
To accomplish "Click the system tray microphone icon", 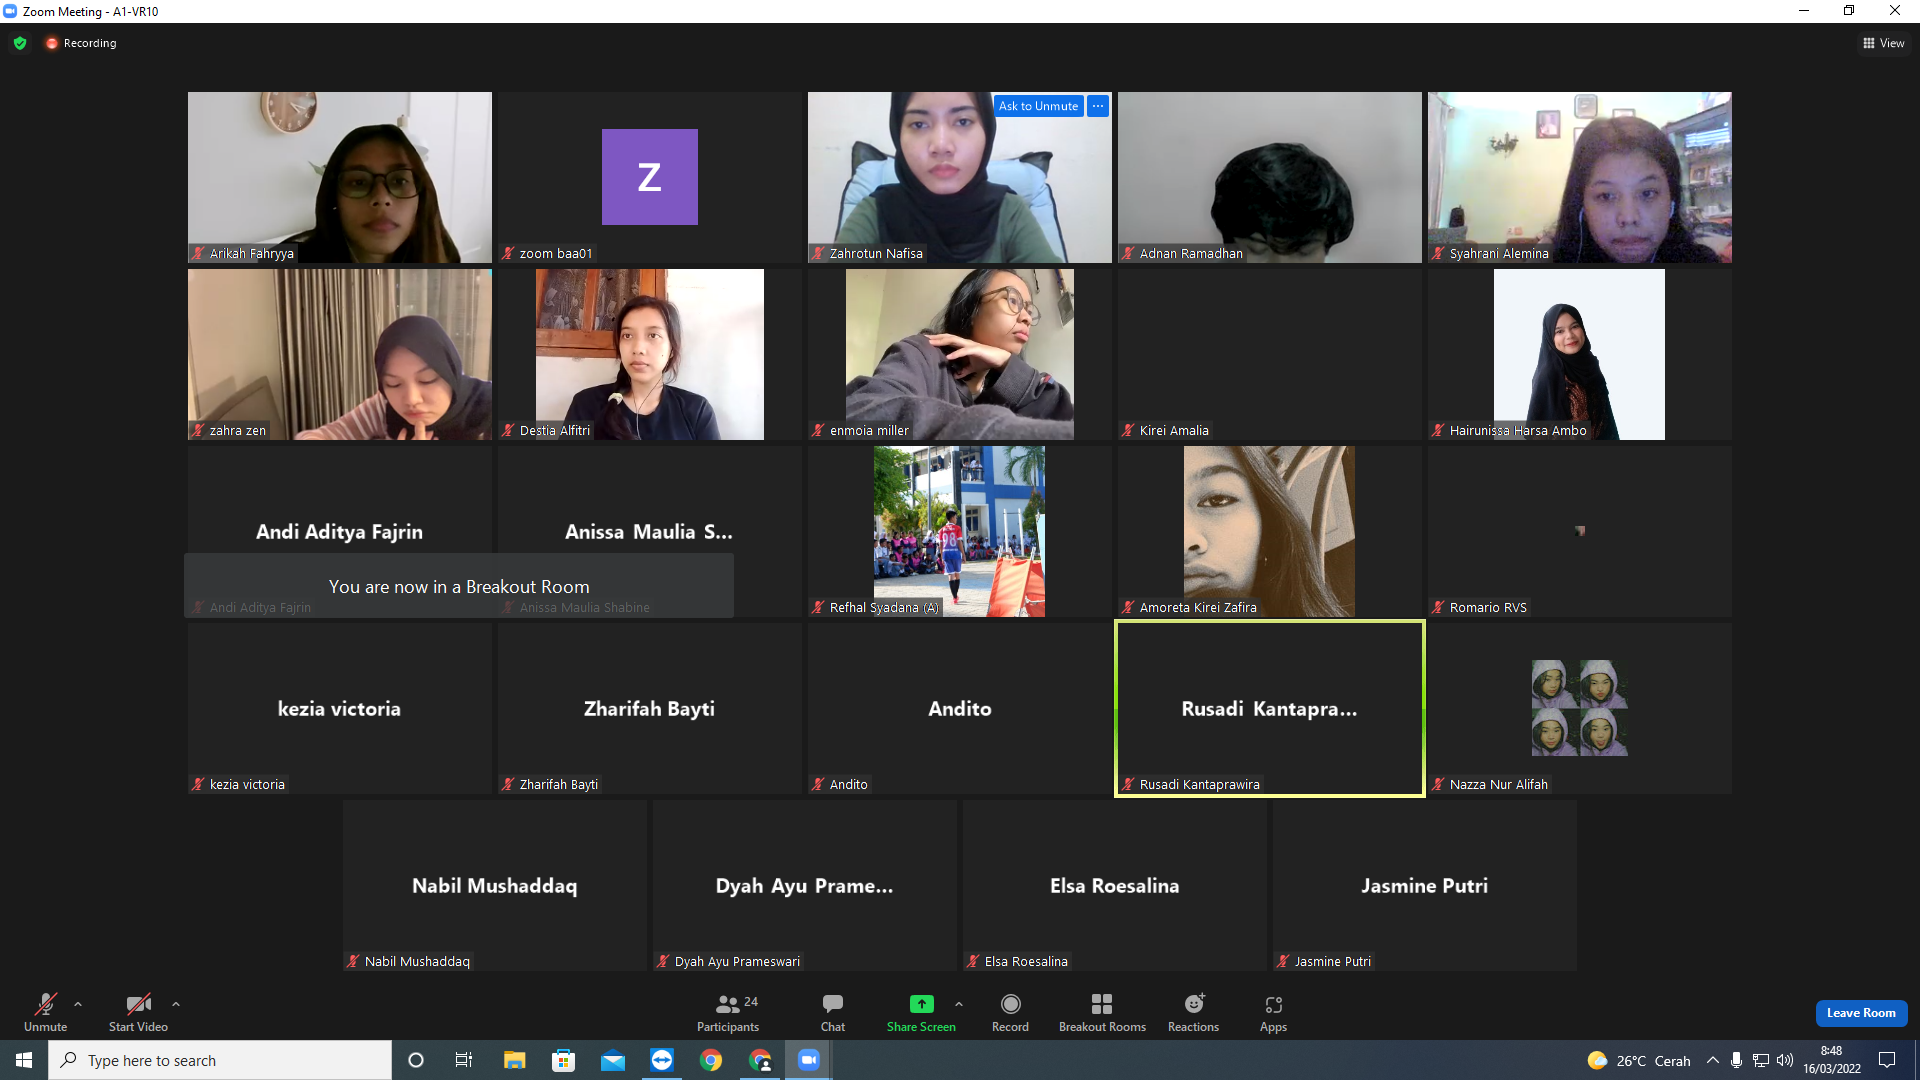I will [1737, 1060].
